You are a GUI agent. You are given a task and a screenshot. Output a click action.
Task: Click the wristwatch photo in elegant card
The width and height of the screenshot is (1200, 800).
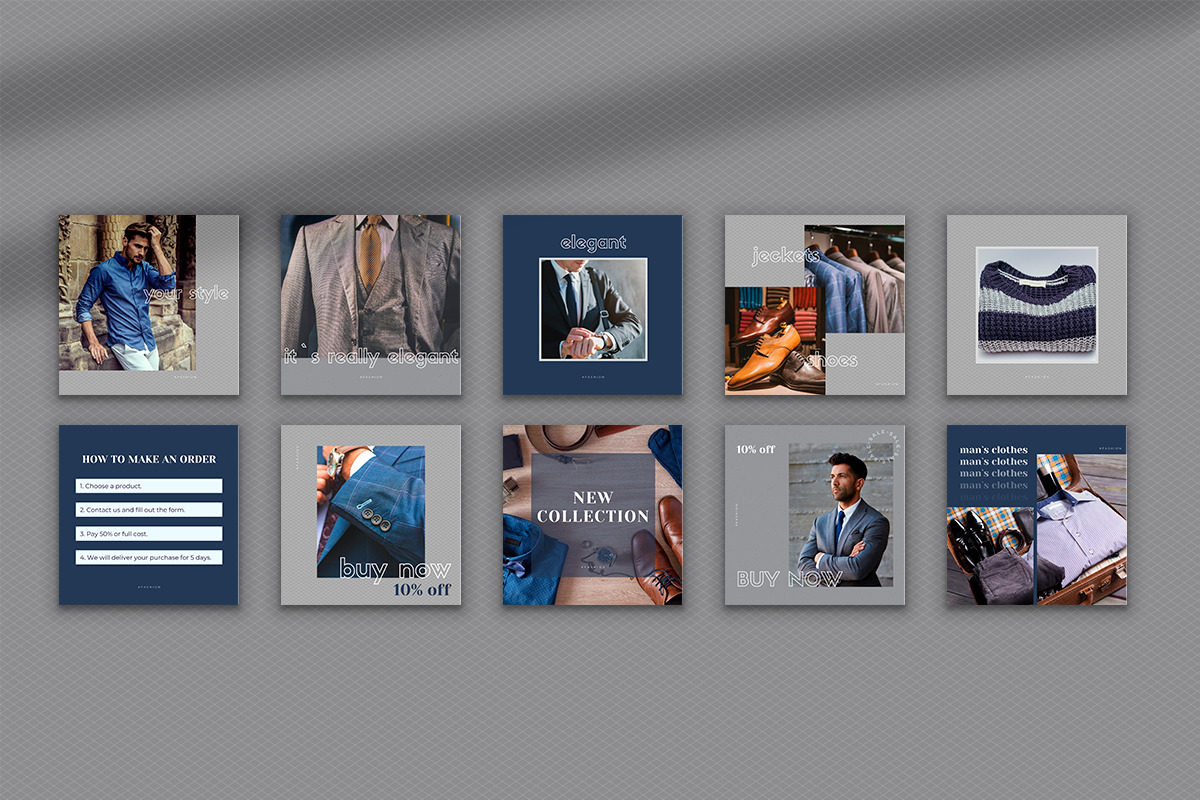(x=593, y=309)
